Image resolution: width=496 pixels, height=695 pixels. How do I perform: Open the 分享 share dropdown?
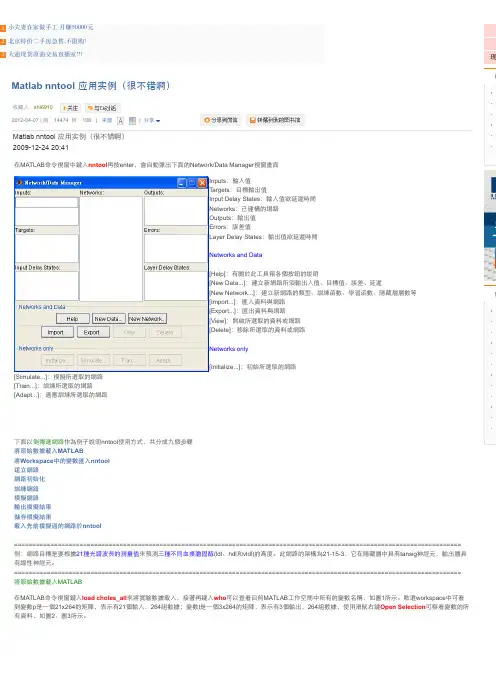coord(152,120)
